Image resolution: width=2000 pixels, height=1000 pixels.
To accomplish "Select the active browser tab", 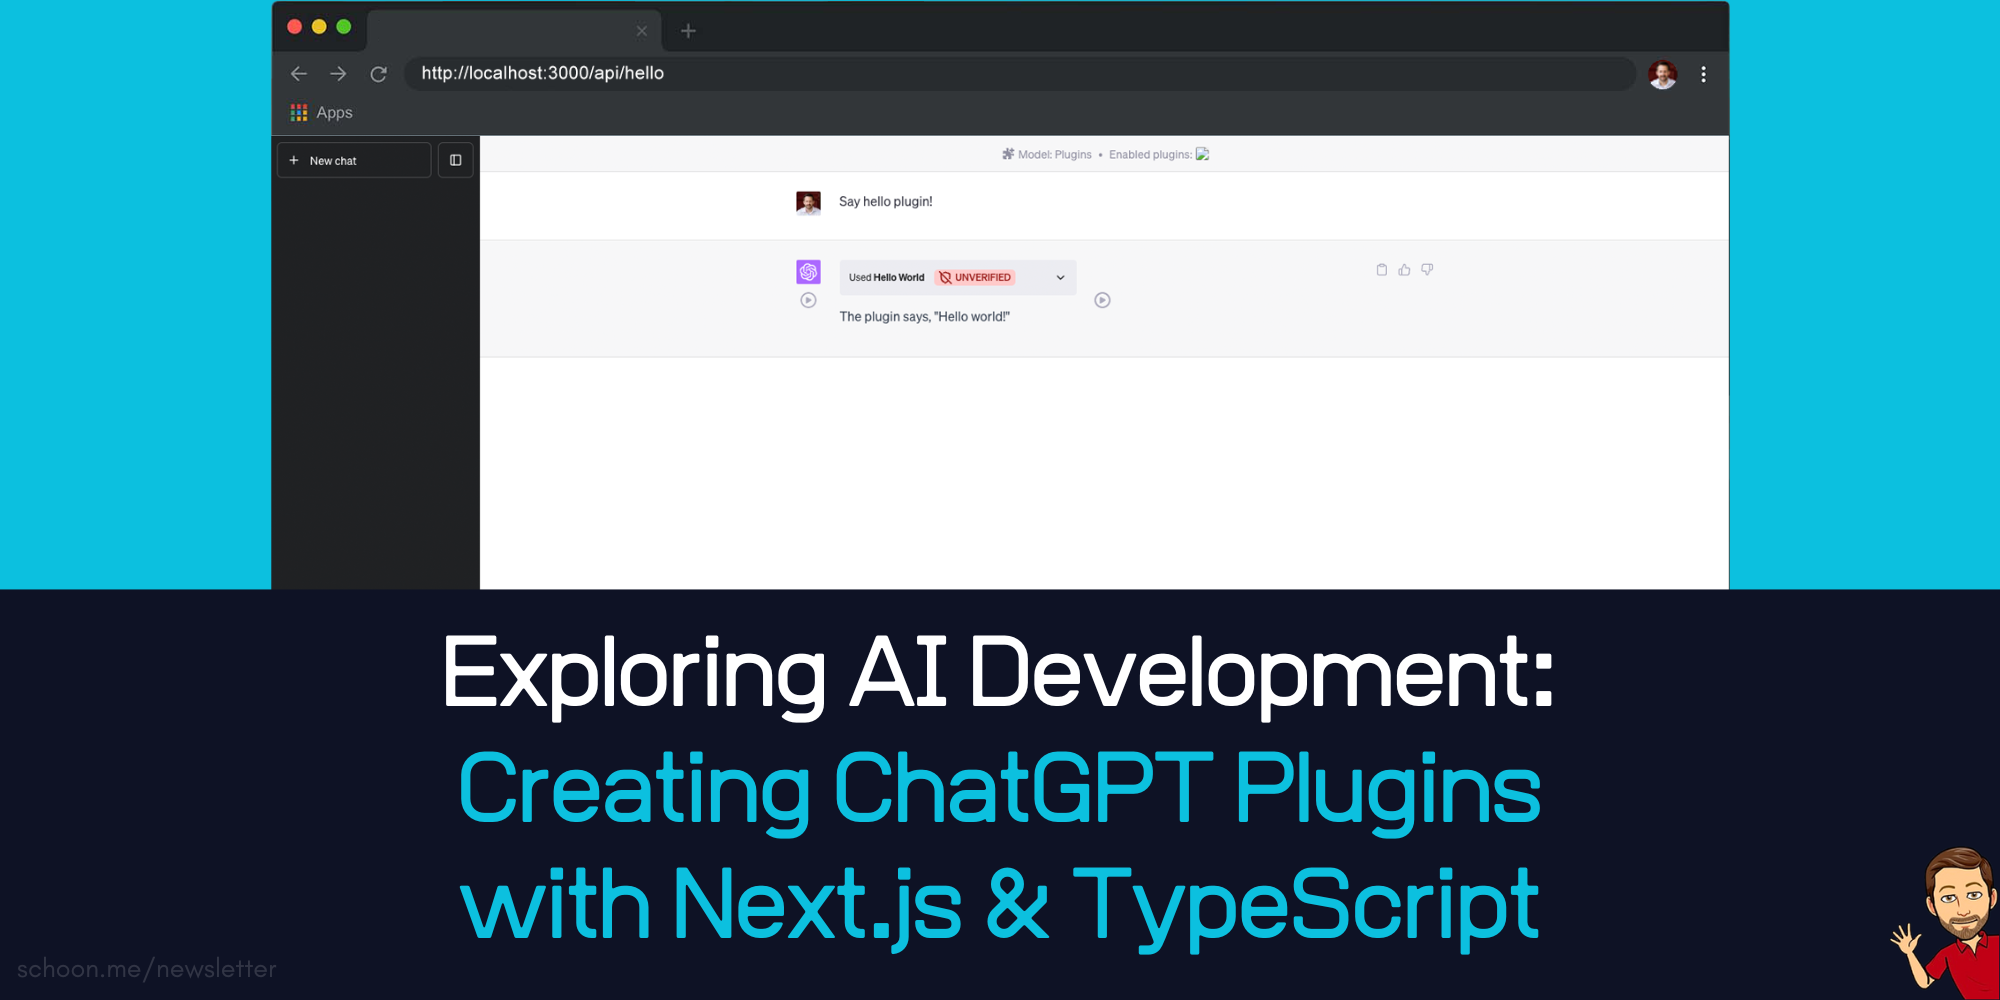I will (514, 31).
